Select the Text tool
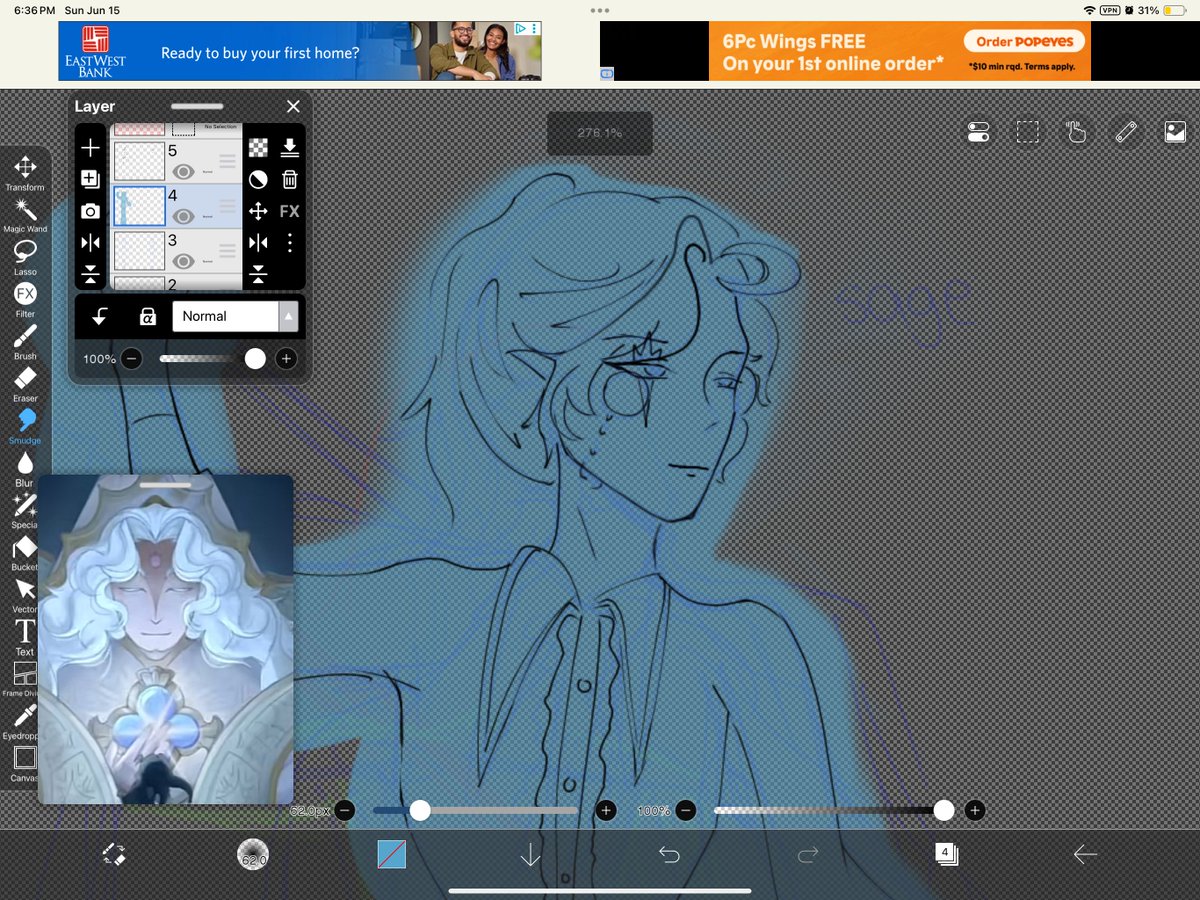This screenshot has width=1200, height=900. (25, 636)
